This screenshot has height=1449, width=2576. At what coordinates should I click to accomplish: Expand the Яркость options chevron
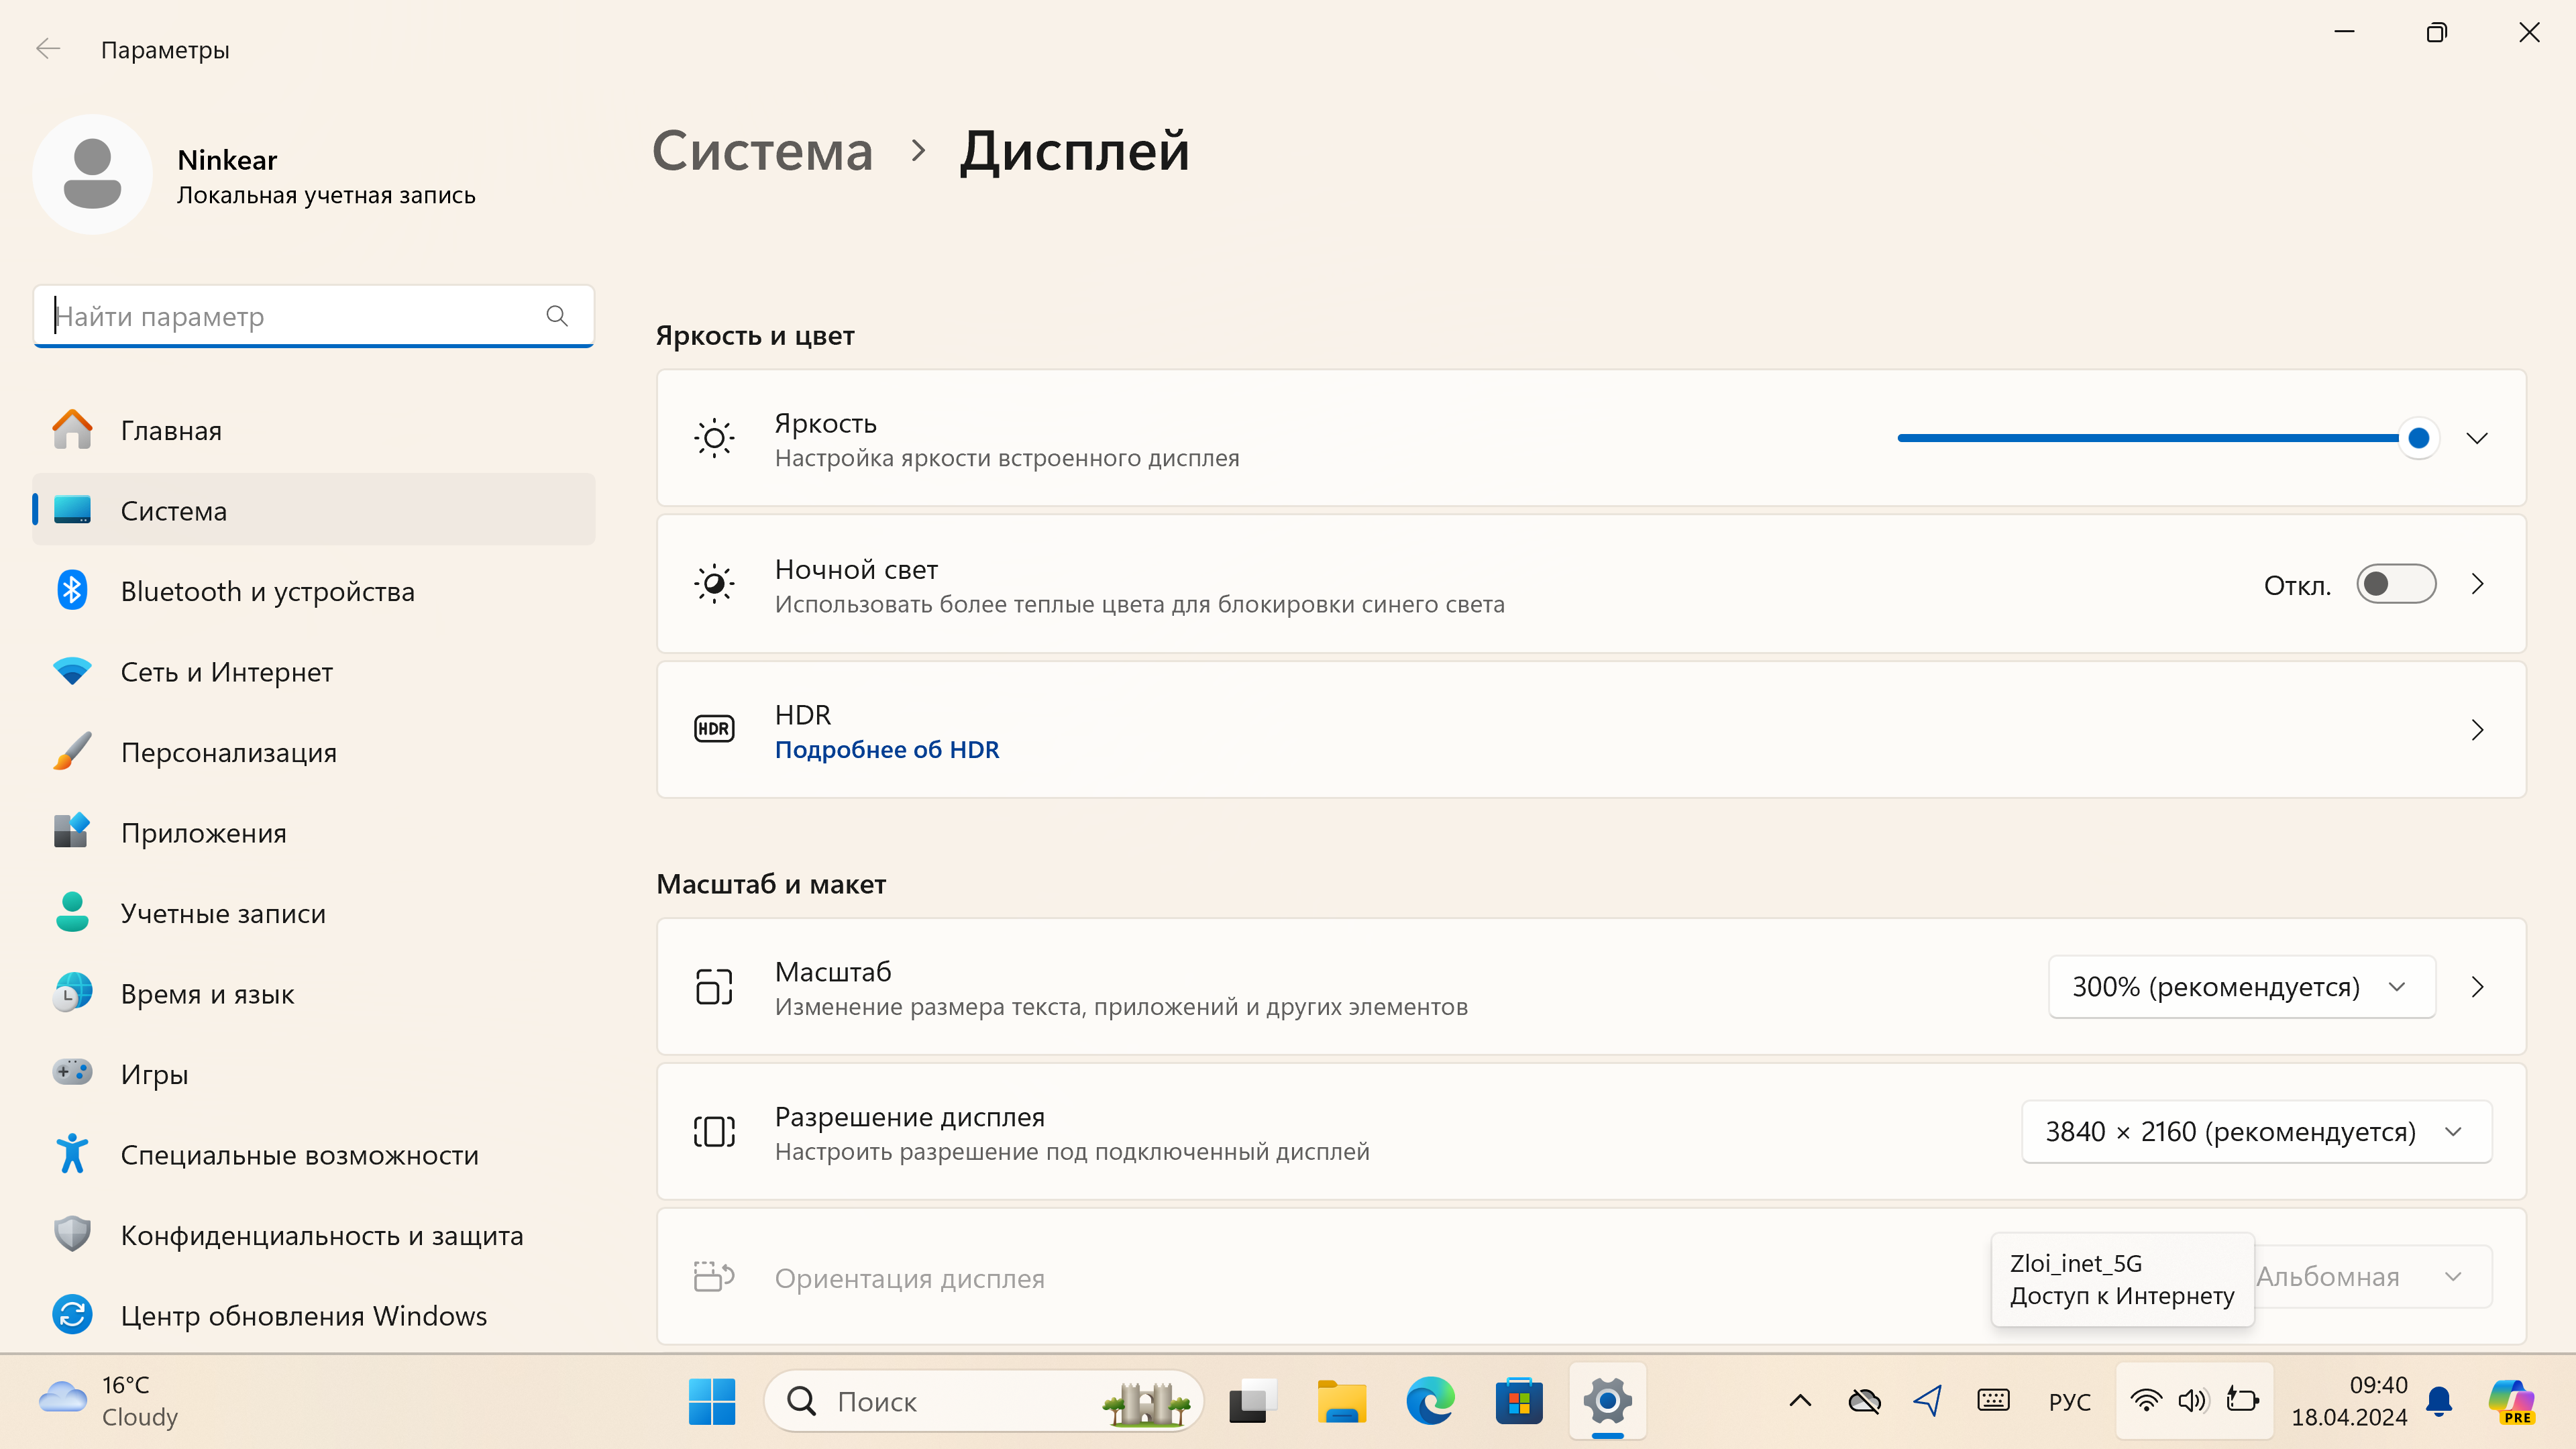pyautogui.click(x=2476, y=438)
